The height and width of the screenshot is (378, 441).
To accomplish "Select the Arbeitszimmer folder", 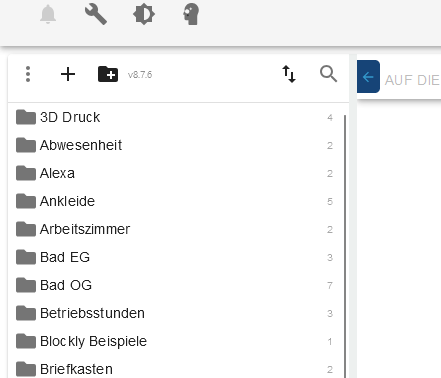I will pos(175,229).
